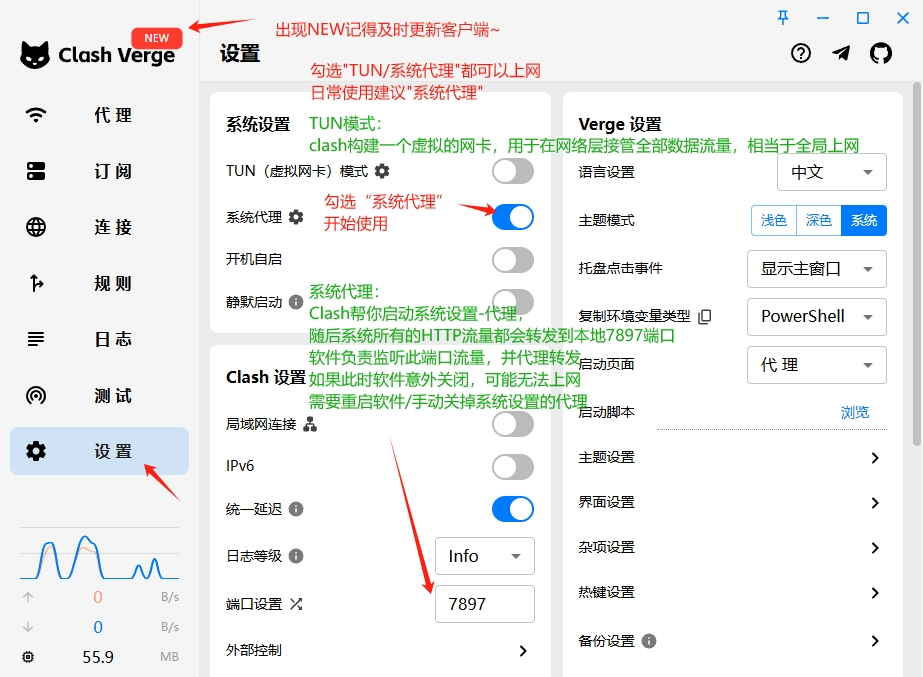The width and height of the screenshot is (923, 677).
Task: Go to 规则 in the sidebar
Action: coord(99,283)
